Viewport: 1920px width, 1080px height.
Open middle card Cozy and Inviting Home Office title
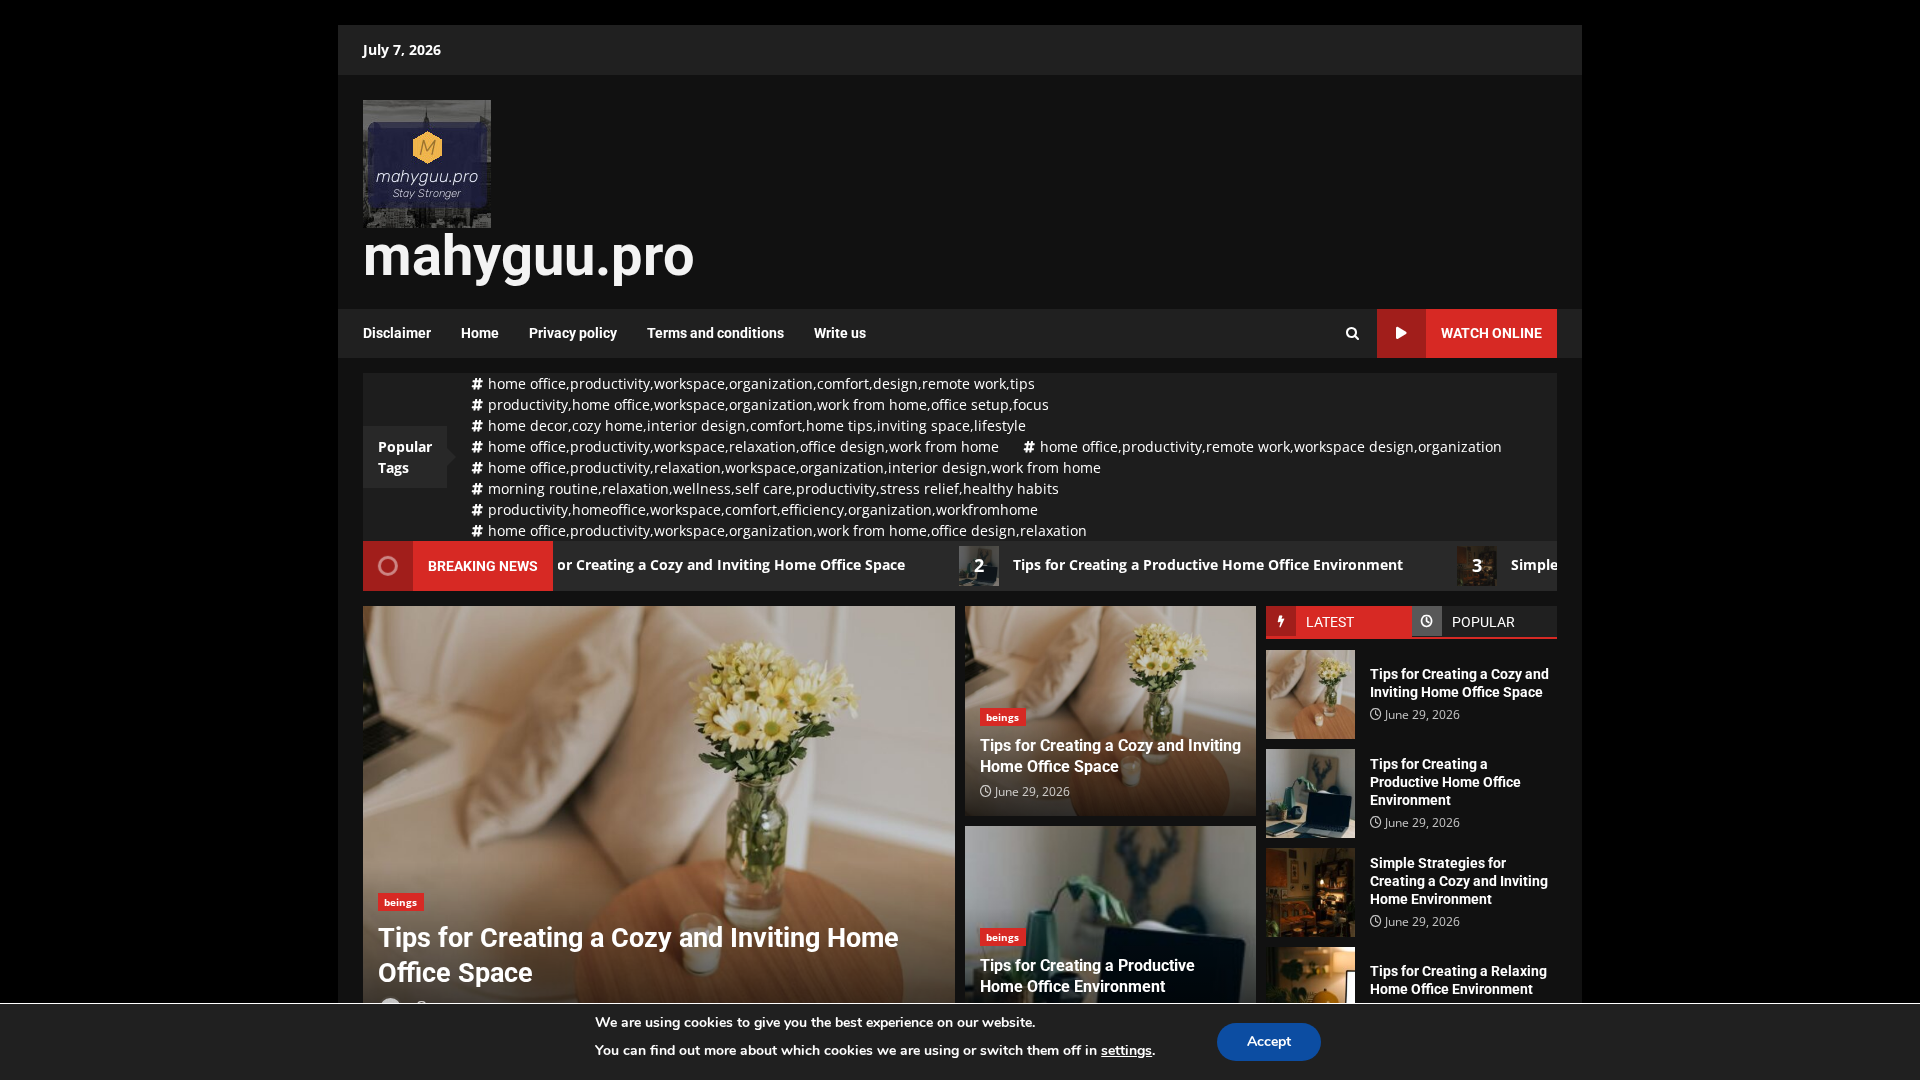click(x=1110, y=756)
